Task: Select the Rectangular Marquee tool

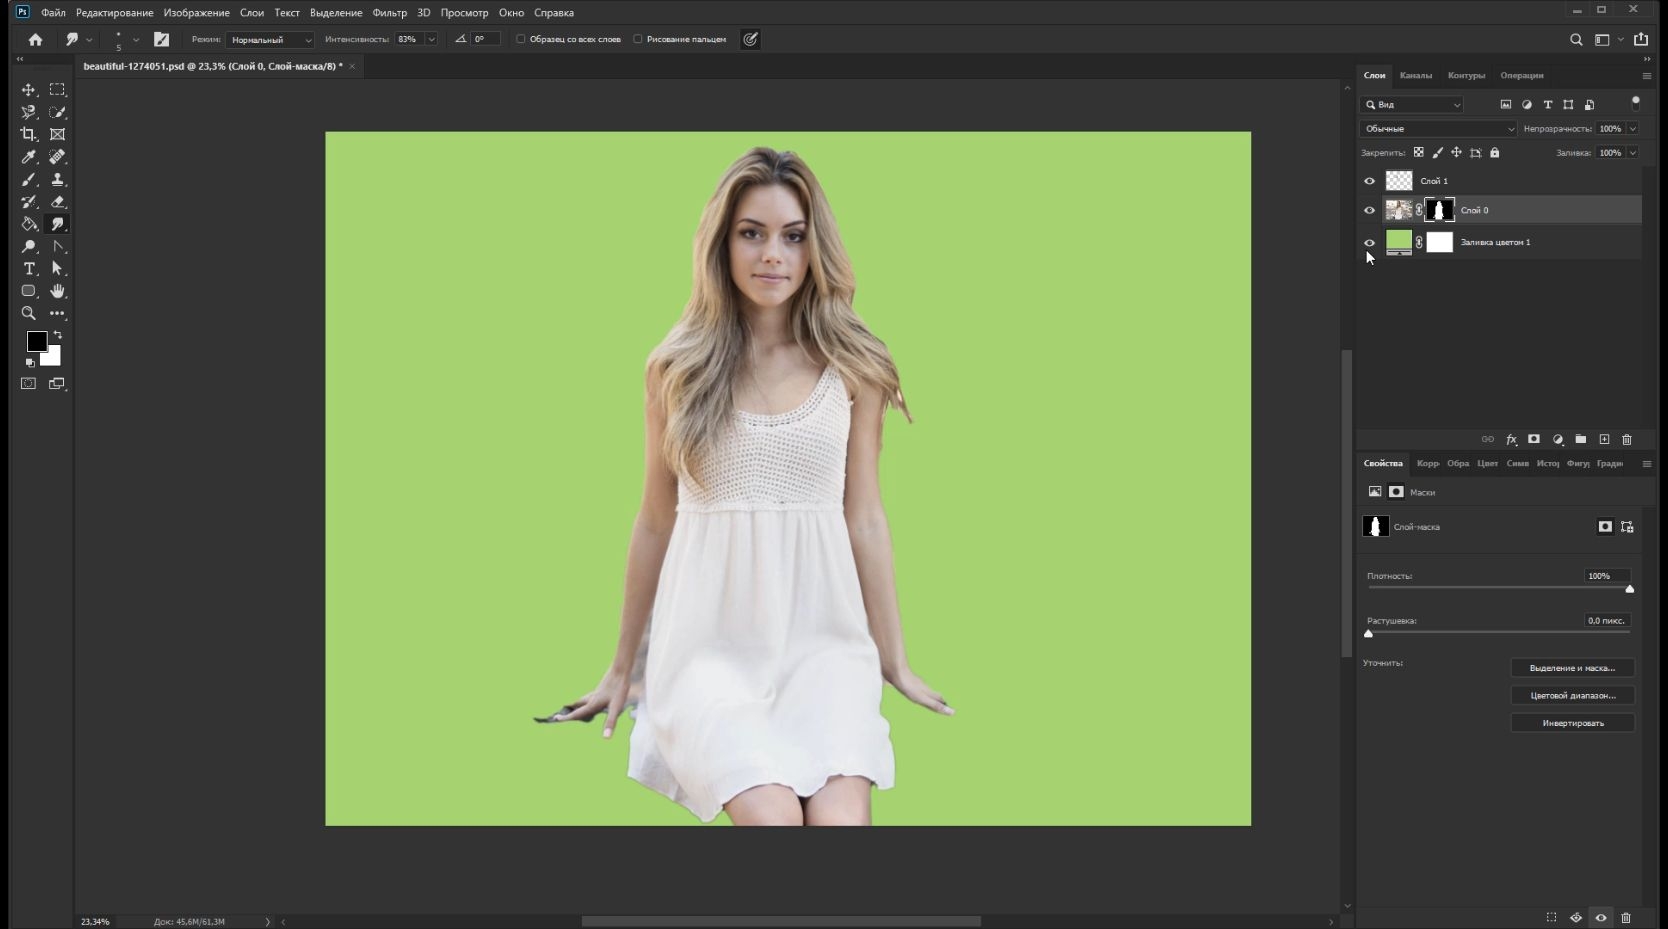Action: pyautogui.click(x=57, y=90)
